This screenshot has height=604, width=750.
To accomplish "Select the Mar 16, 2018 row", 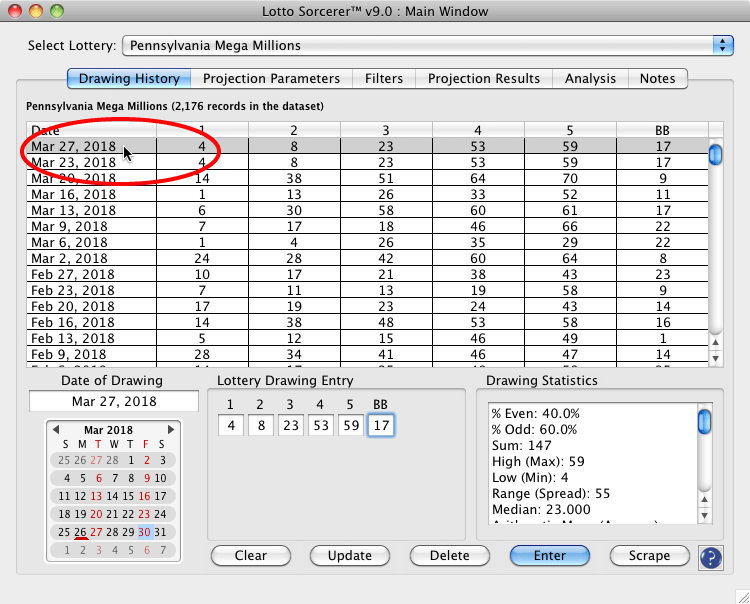I will click(x=367, y=194).
